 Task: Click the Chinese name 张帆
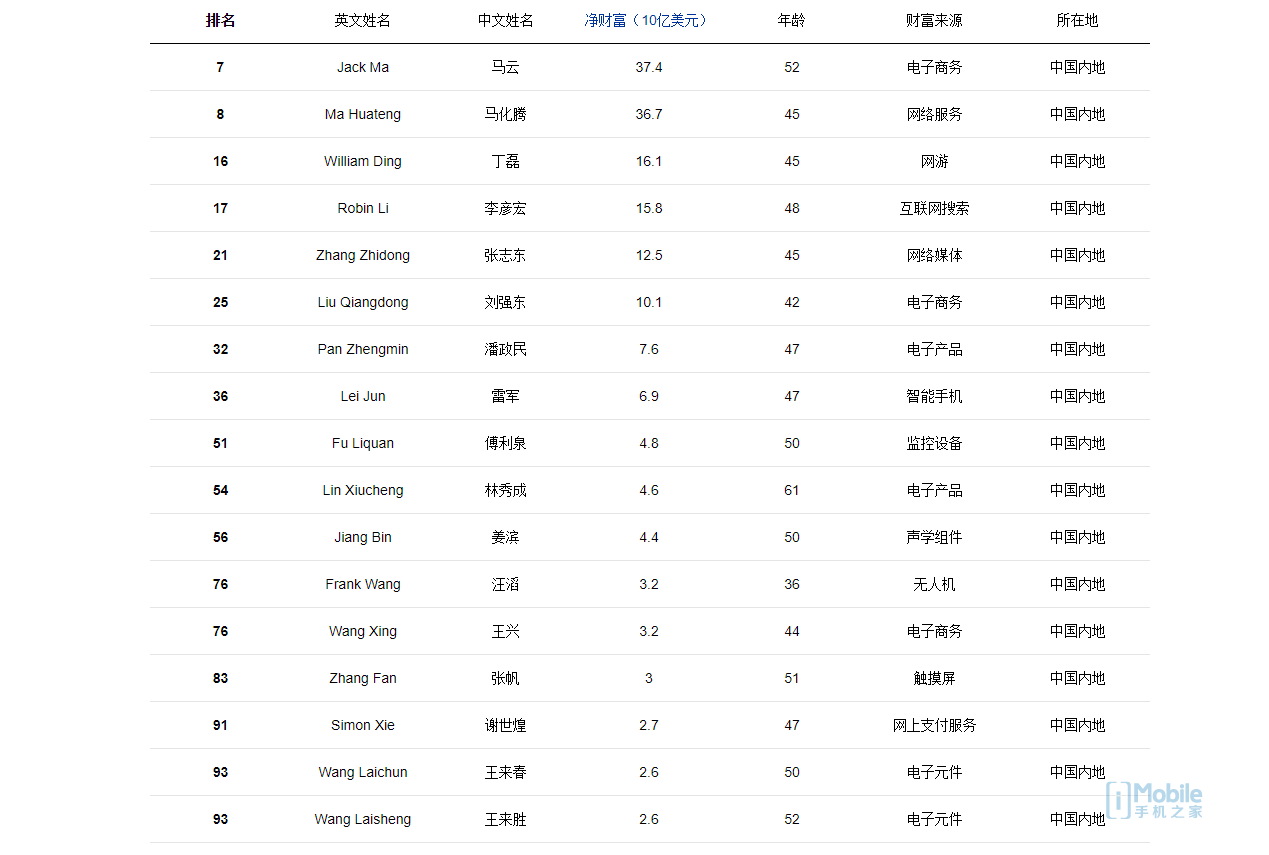506,678
